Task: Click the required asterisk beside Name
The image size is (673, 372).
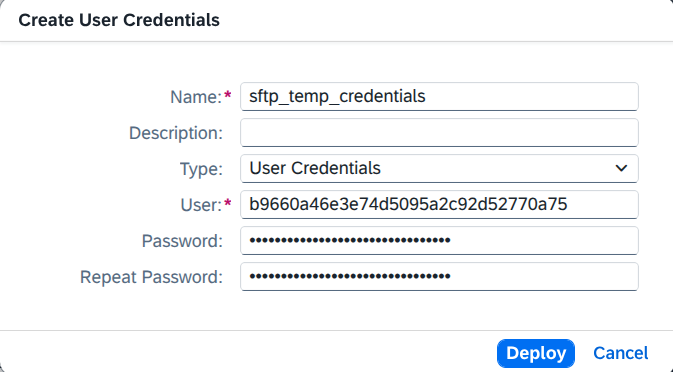Action: pyautogui.click(x=228, y=94)
